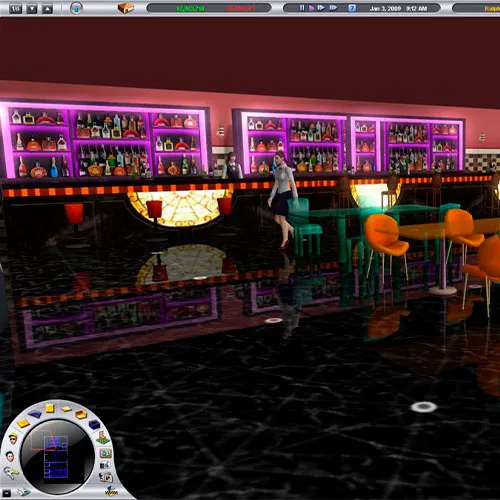This screenshot has height=500, width=500.
Task: Pause the game simulation
Action: [302, 8]
